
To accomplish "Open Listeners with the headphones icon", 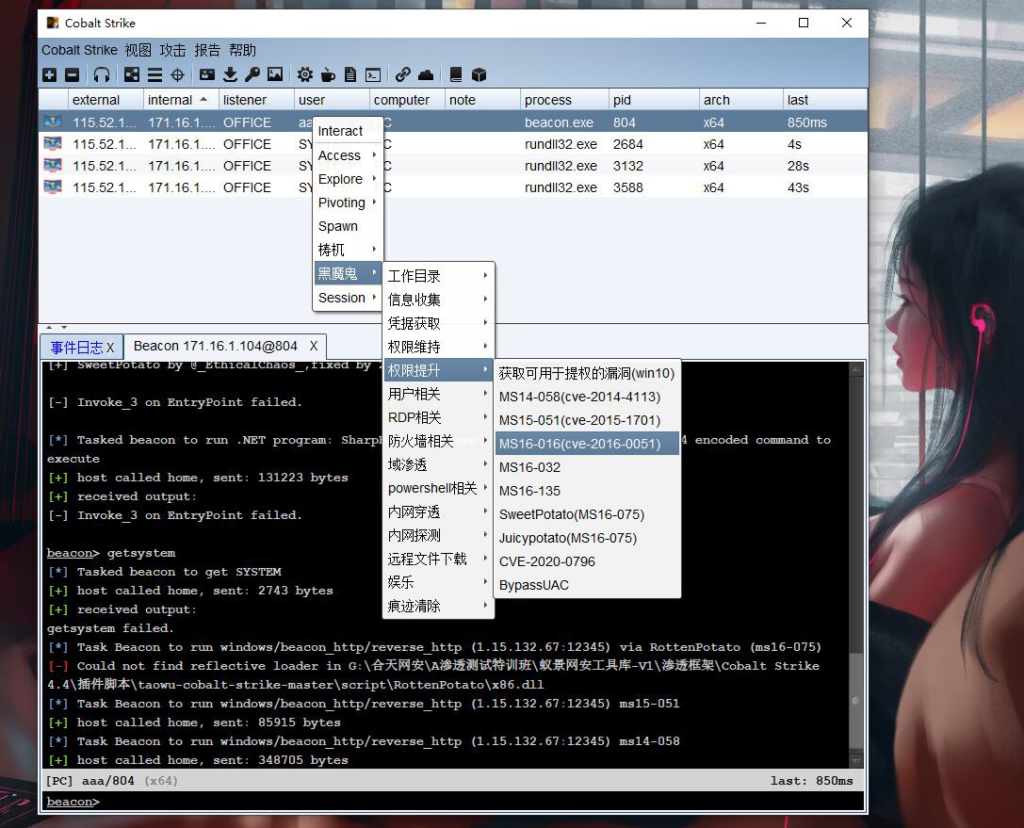I will point(101,74).
